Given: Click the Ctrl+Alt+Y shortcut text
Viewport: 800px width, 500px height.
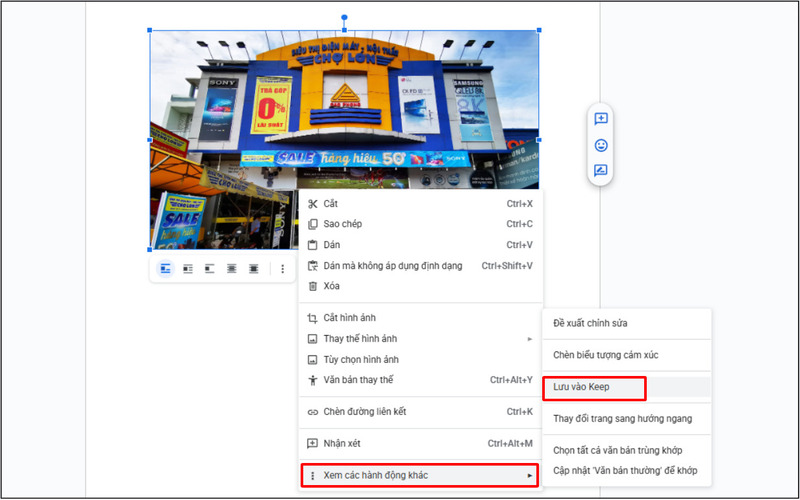Looking at the screenshot, I should click(511, 380).
